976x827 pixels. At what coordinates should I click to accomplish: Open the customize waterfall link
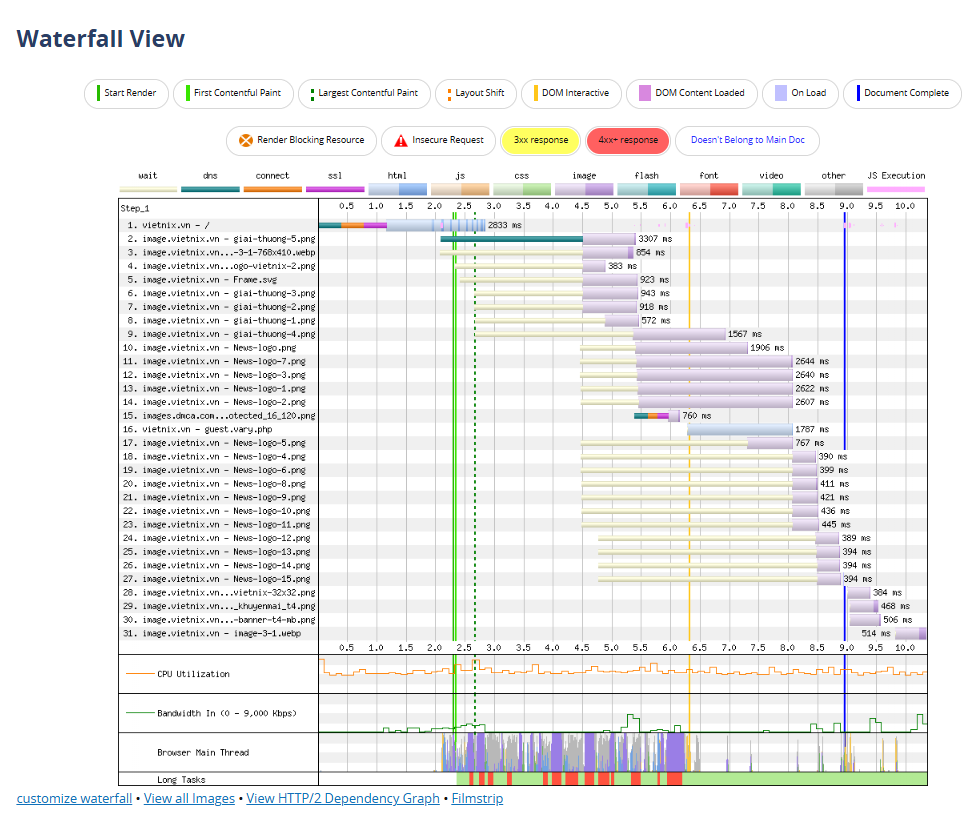pos(74,798)
